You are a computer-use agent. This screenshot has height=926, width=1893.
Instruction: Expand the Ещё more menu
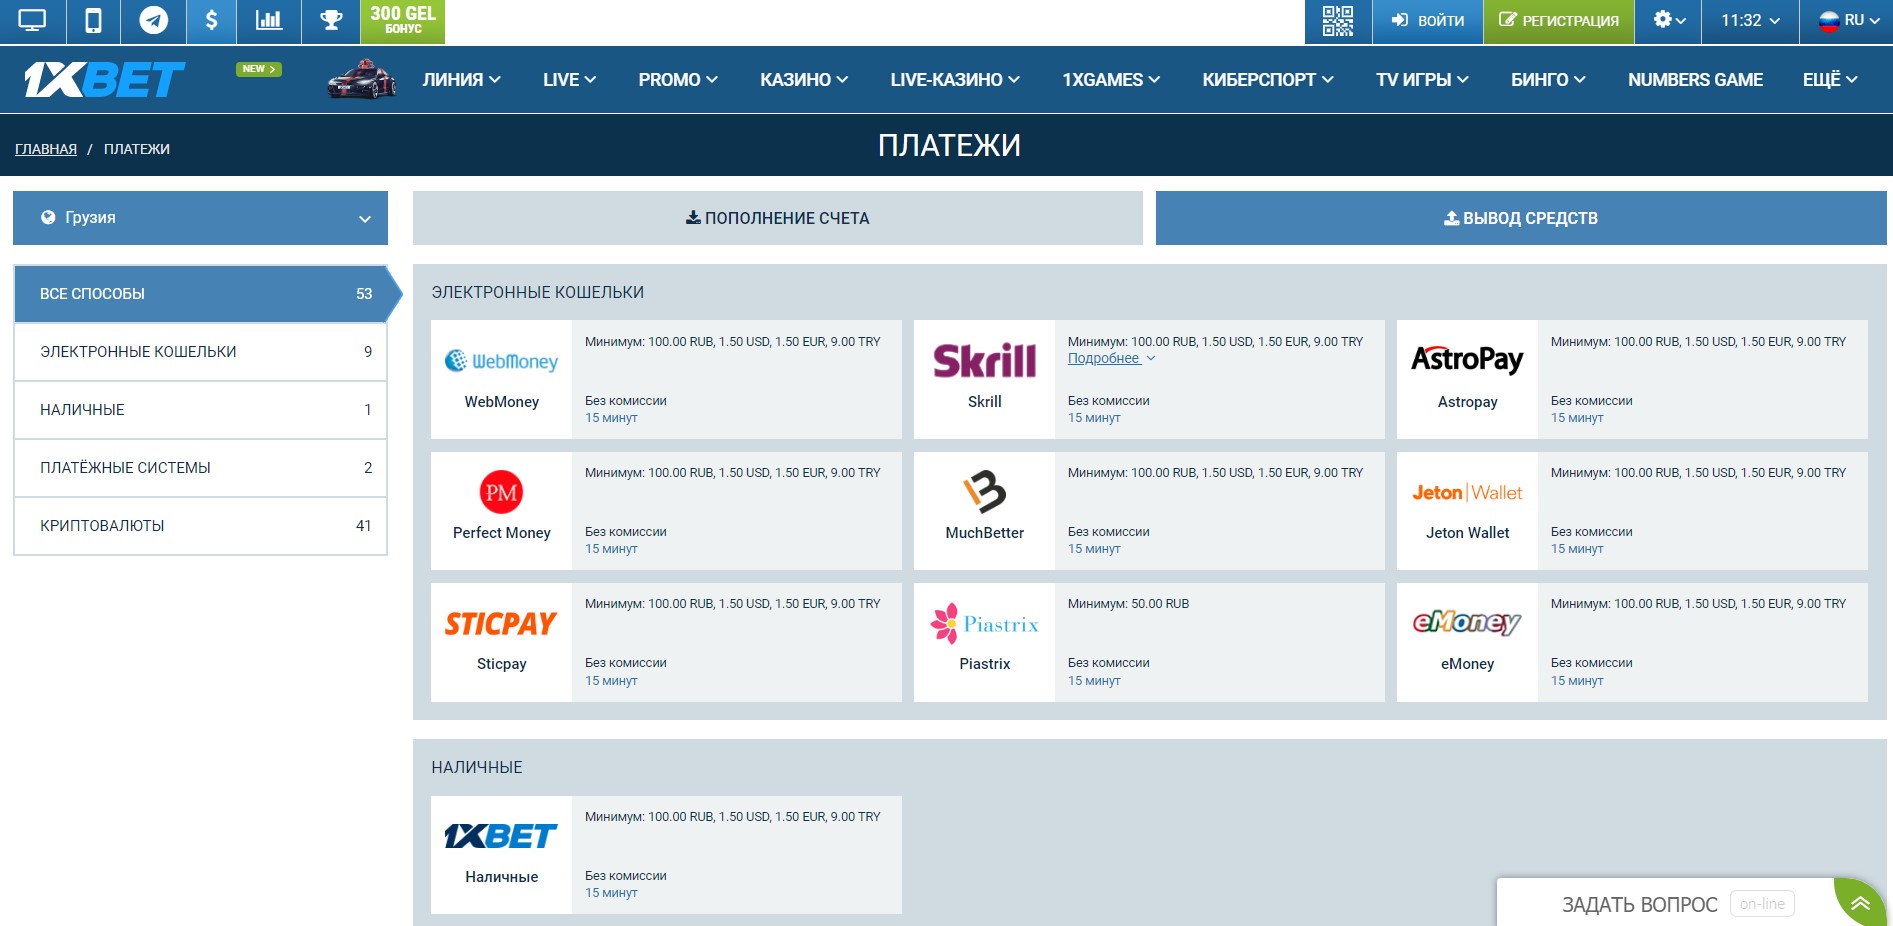tap(1830, 80)
